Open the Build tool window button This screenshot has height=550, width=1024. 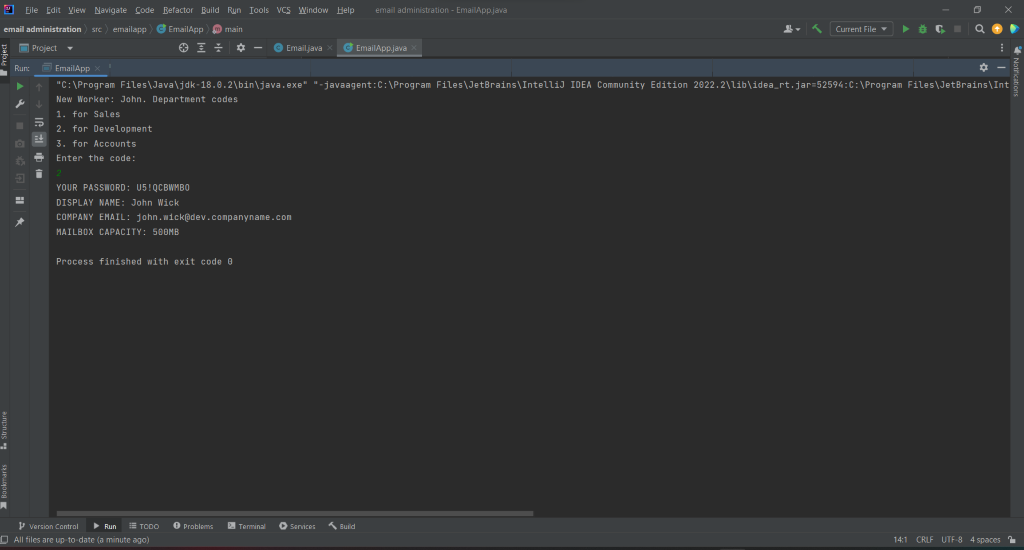(342, 526)
